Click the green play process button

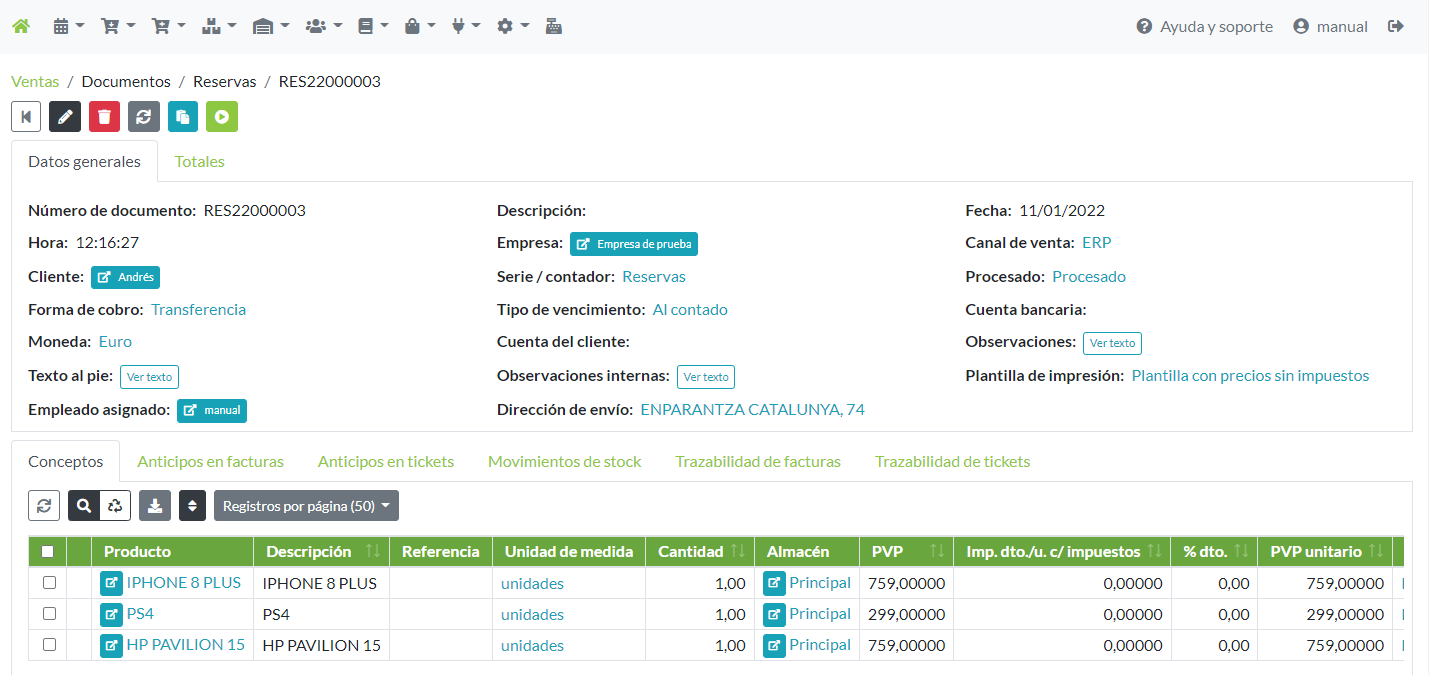[x=222, y=117]
